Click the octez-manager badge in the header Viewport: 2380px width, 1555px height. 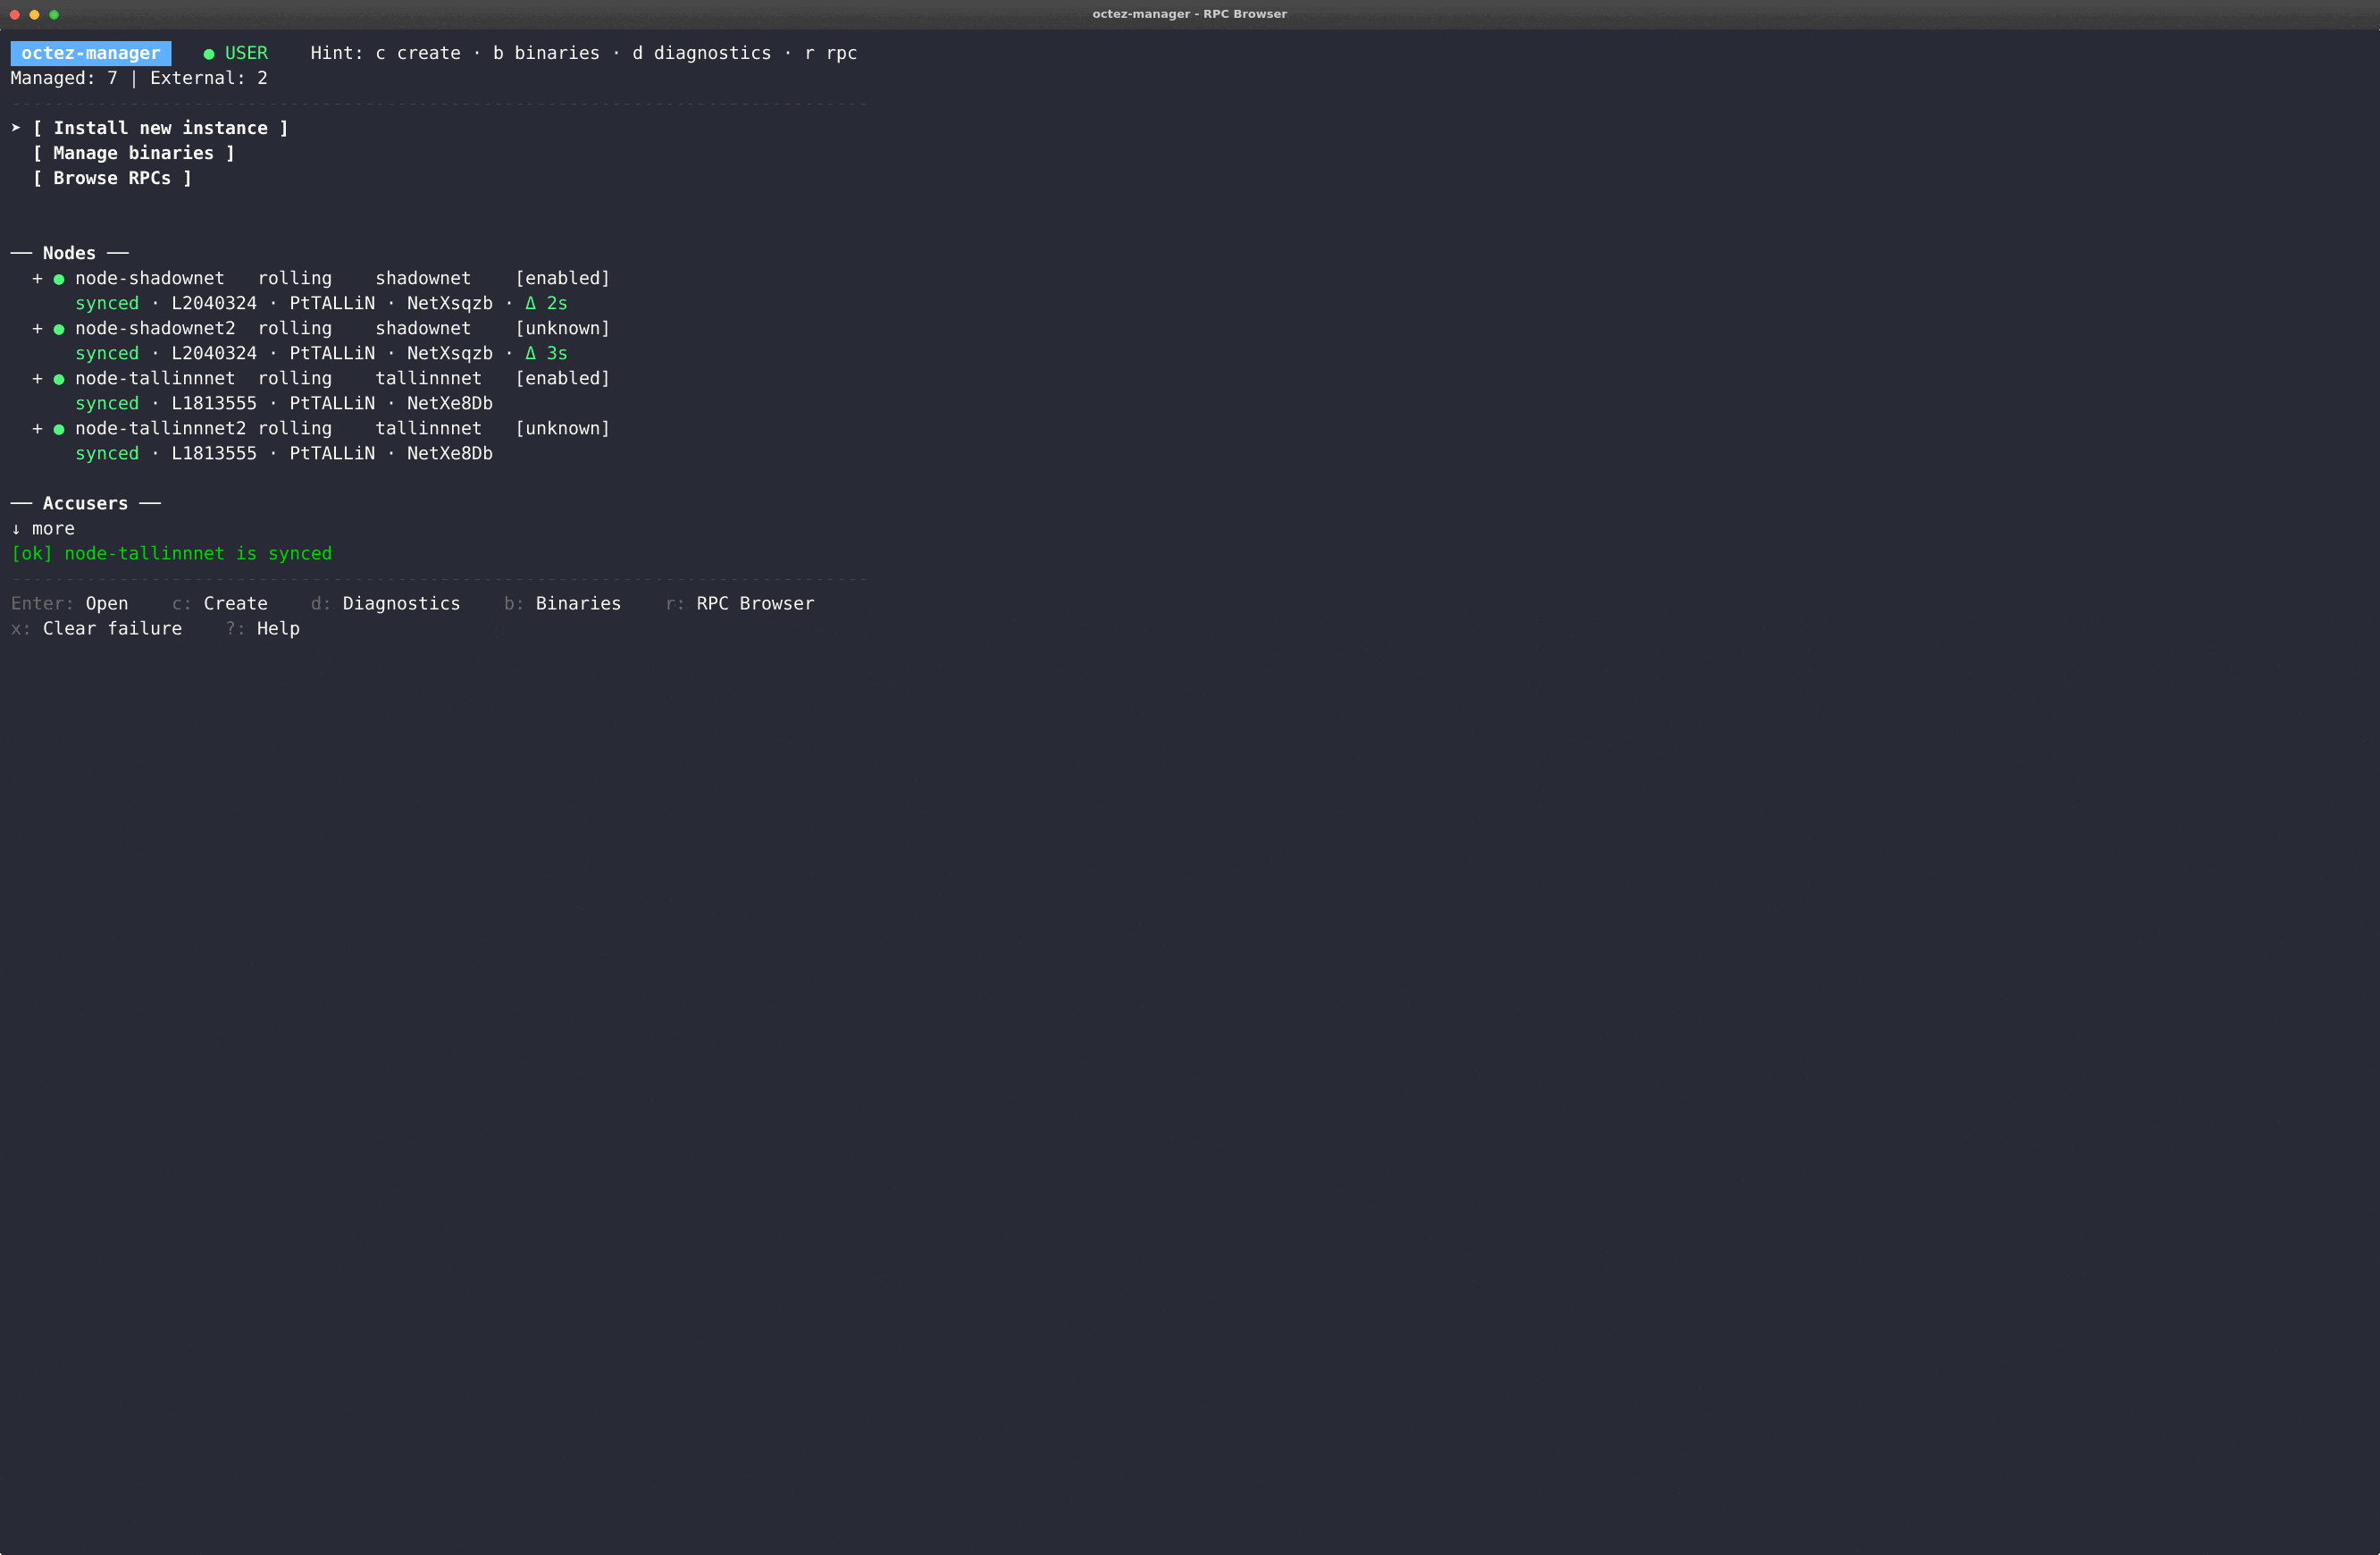(x=90, y=53)
